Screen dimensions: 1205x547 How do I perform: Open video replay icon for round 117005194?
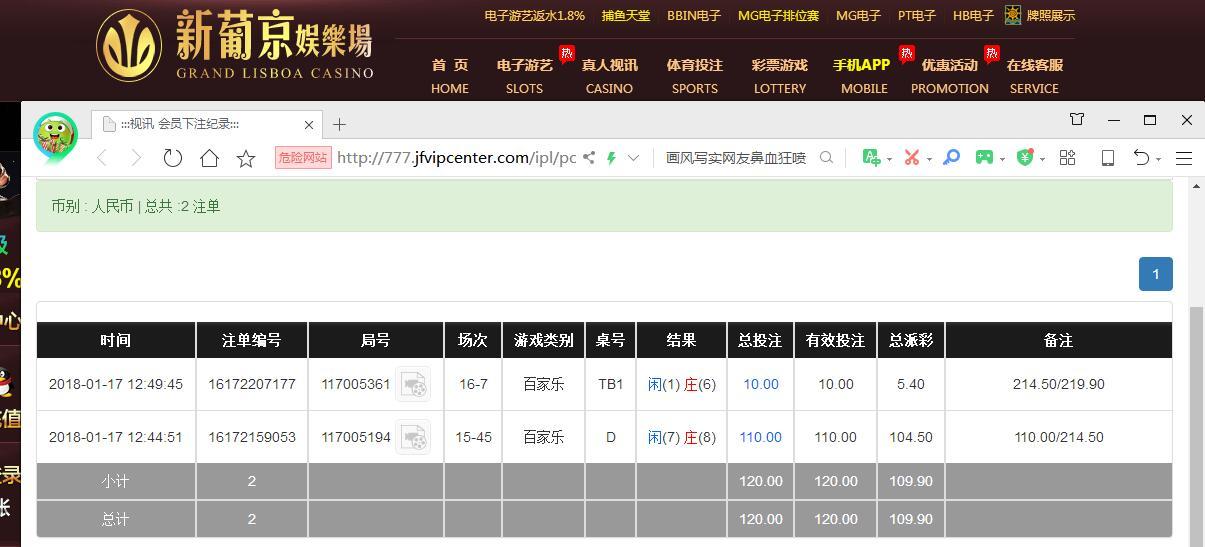413,437
